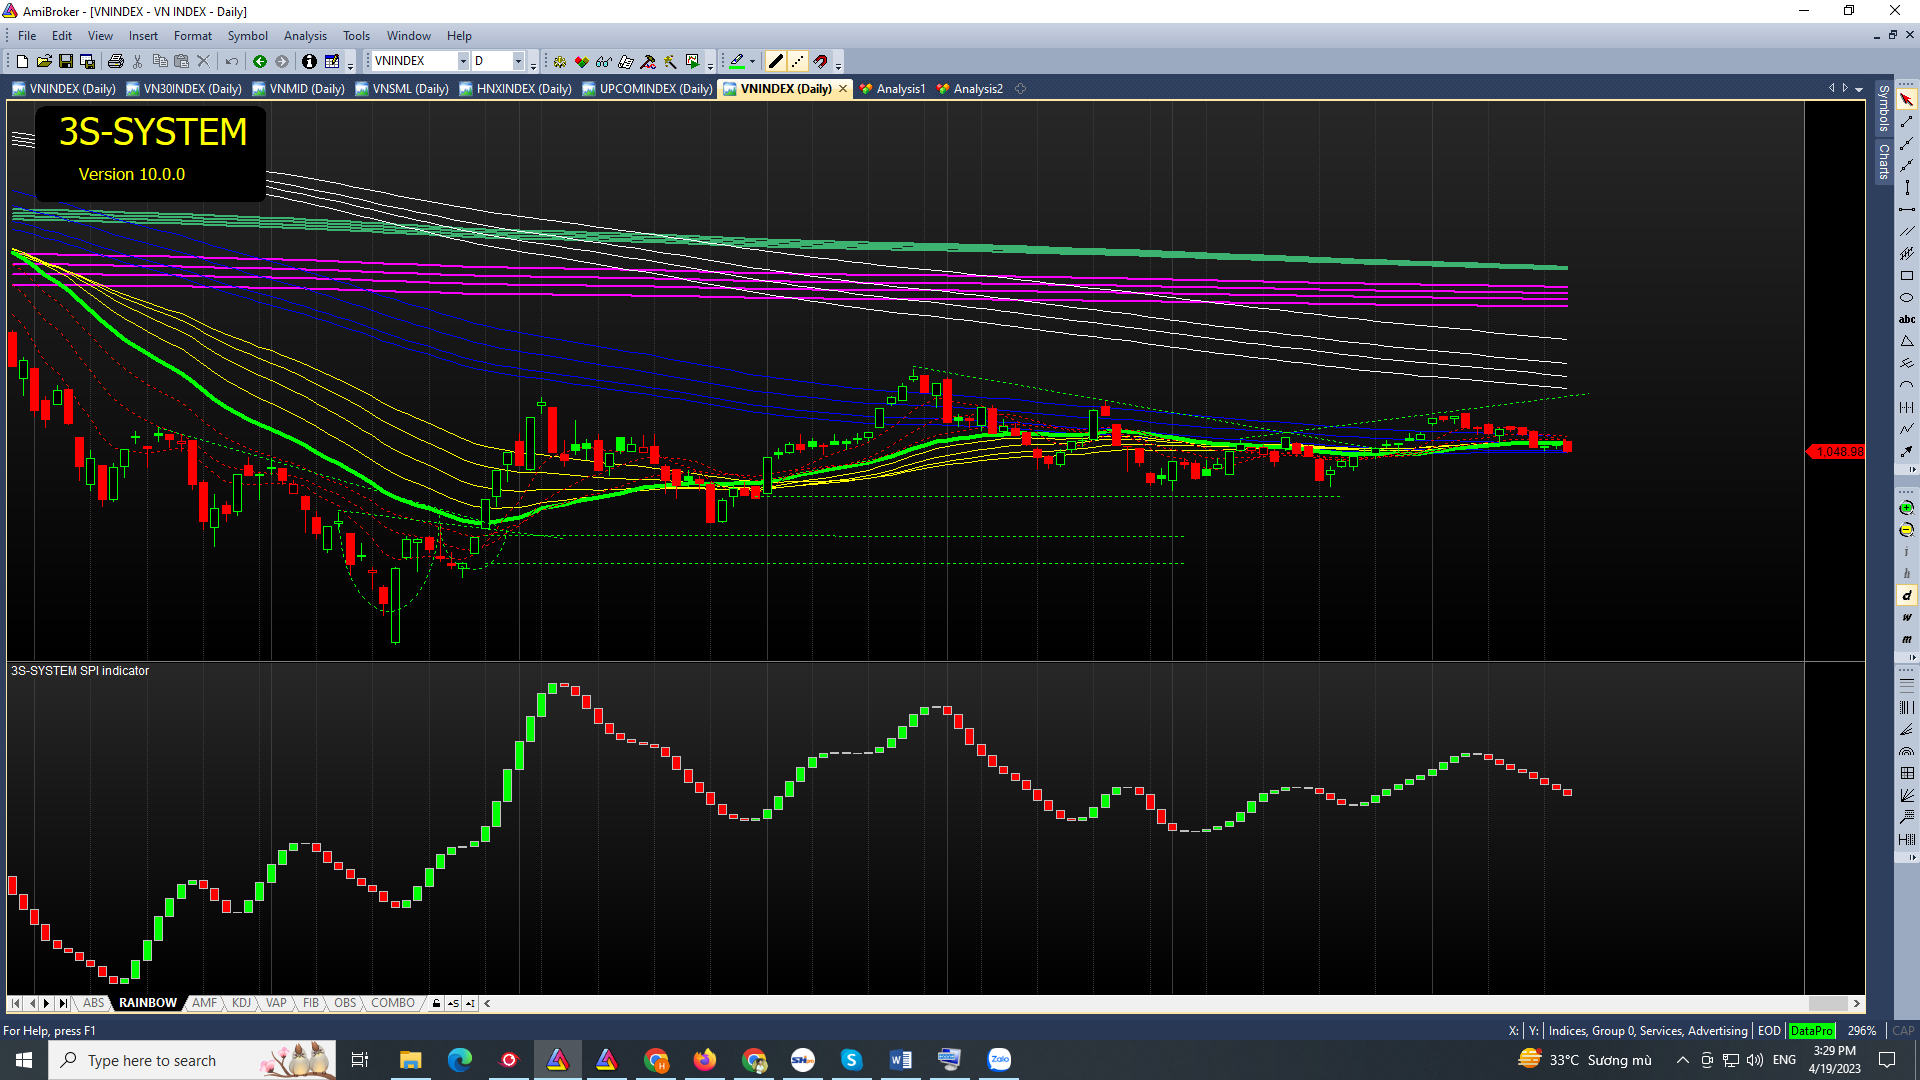1920x1080 pixels.
Task: Select the Triangle drawing tool
Action: click(1906, 342)
